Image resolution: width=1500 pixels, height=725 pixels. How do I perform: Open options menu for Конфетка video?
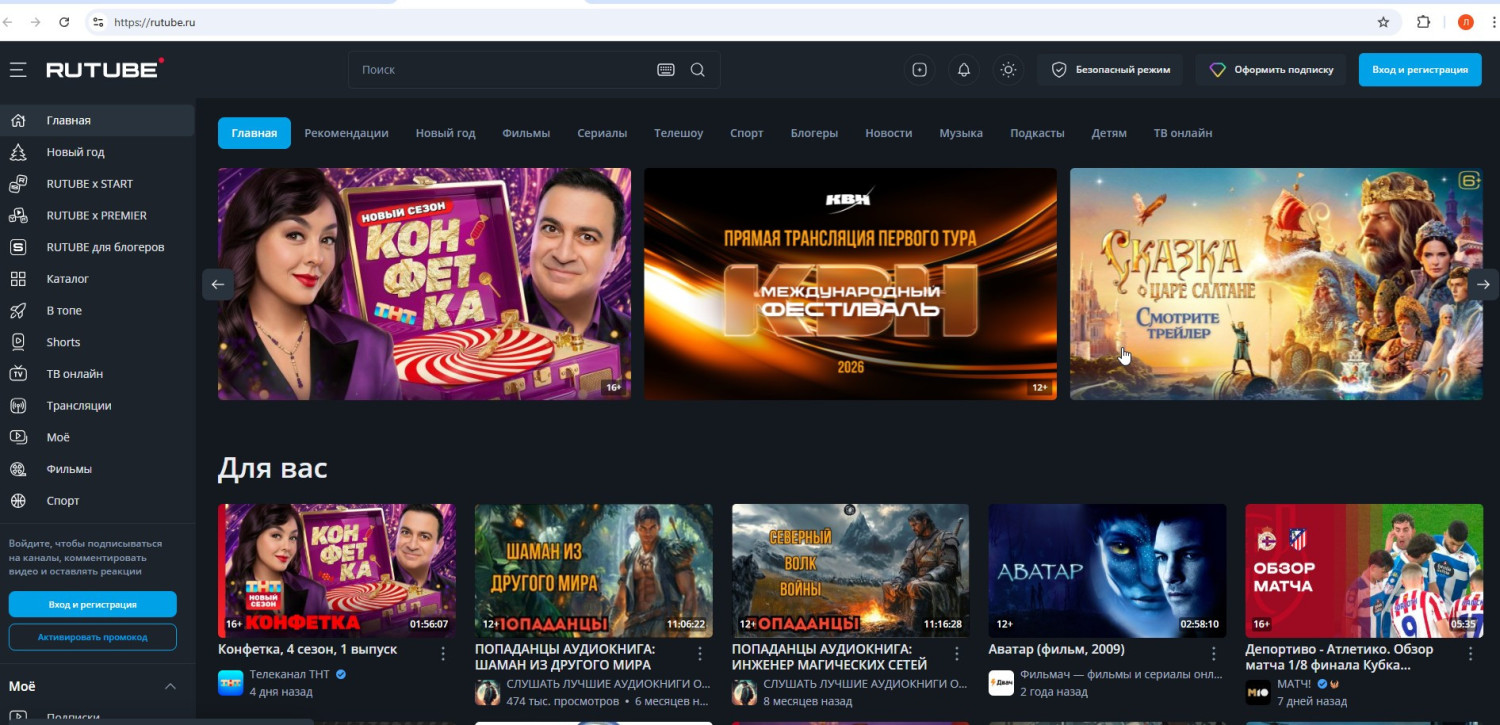443,653
